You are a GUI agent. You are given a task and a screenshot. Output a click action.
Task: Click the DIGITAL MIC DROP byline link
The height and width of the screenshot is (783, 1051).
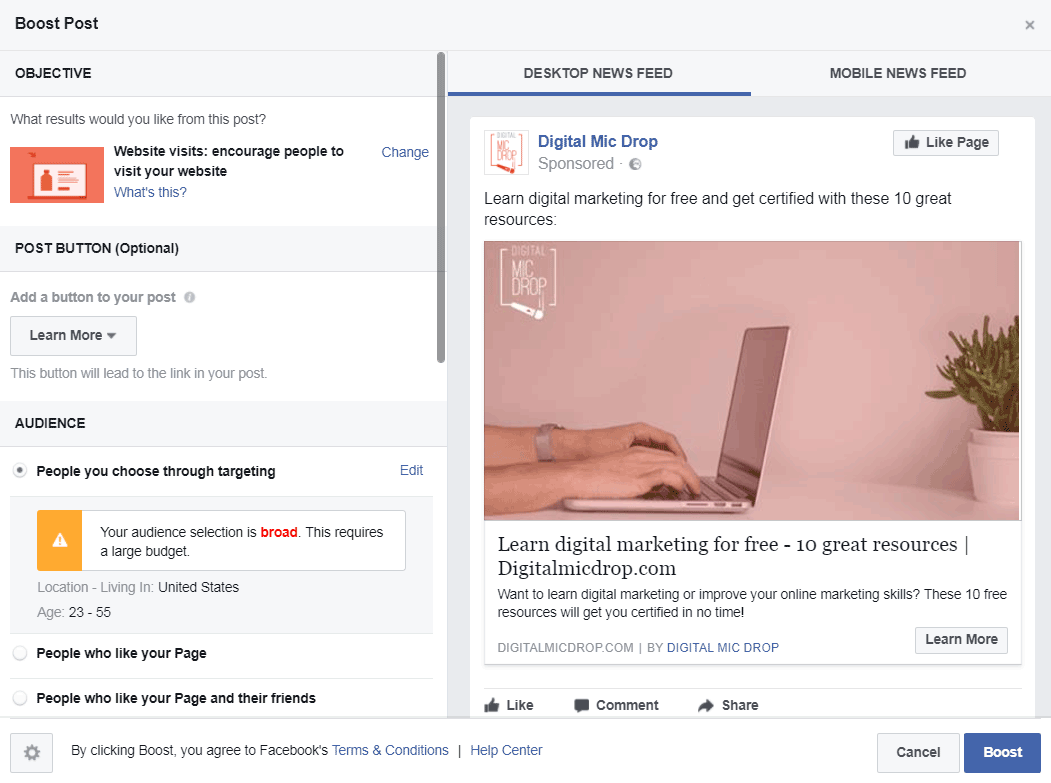723,648
